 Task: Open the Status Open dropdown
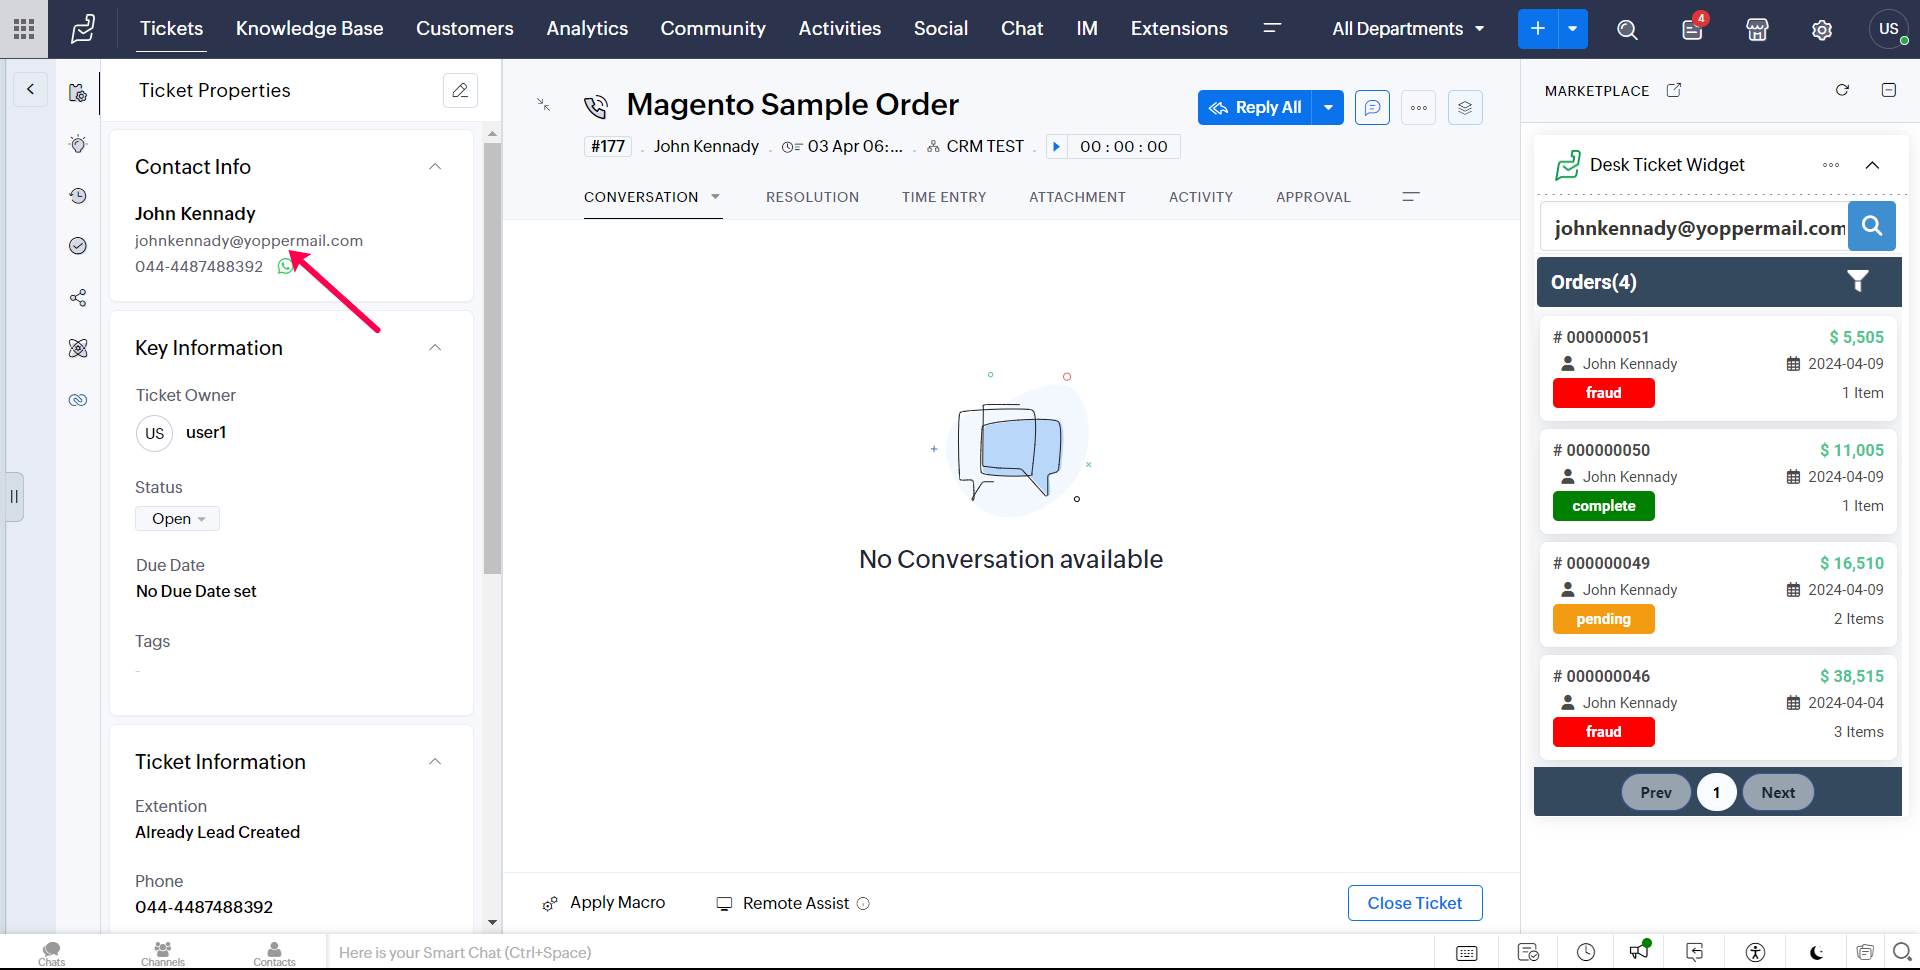tap(178, 519)
